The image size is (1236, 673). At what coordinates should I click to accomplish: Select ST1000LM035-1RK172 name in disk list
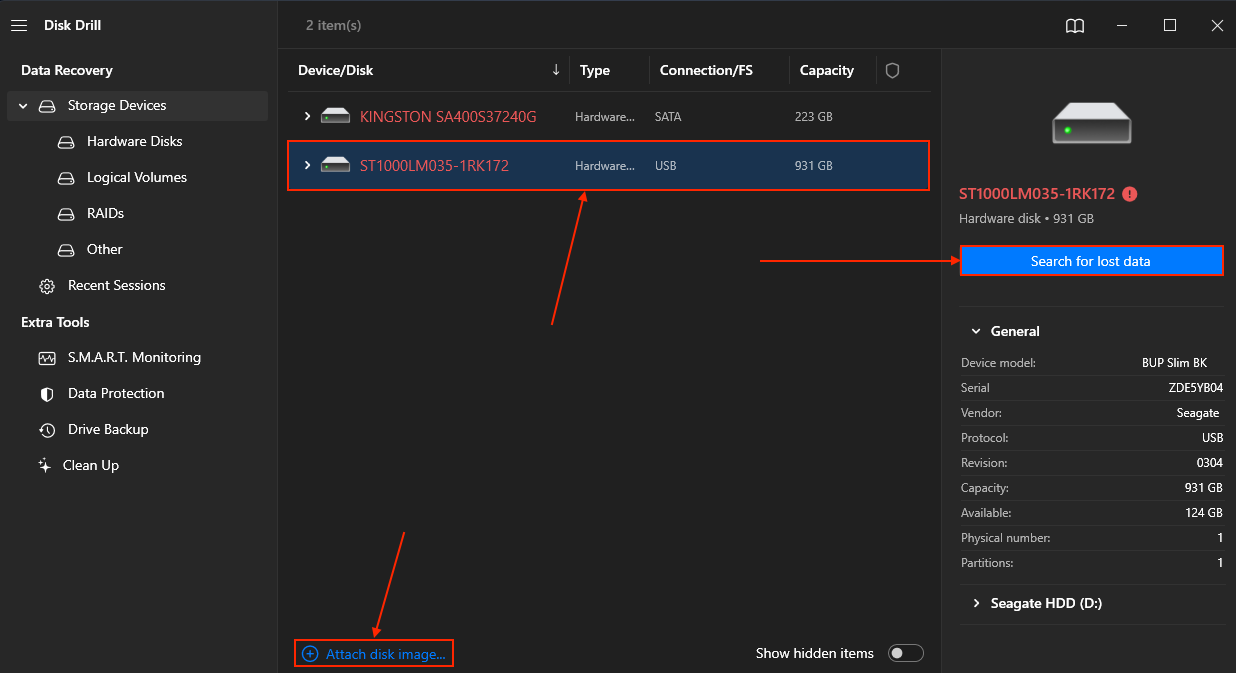[x=434, y=166]
